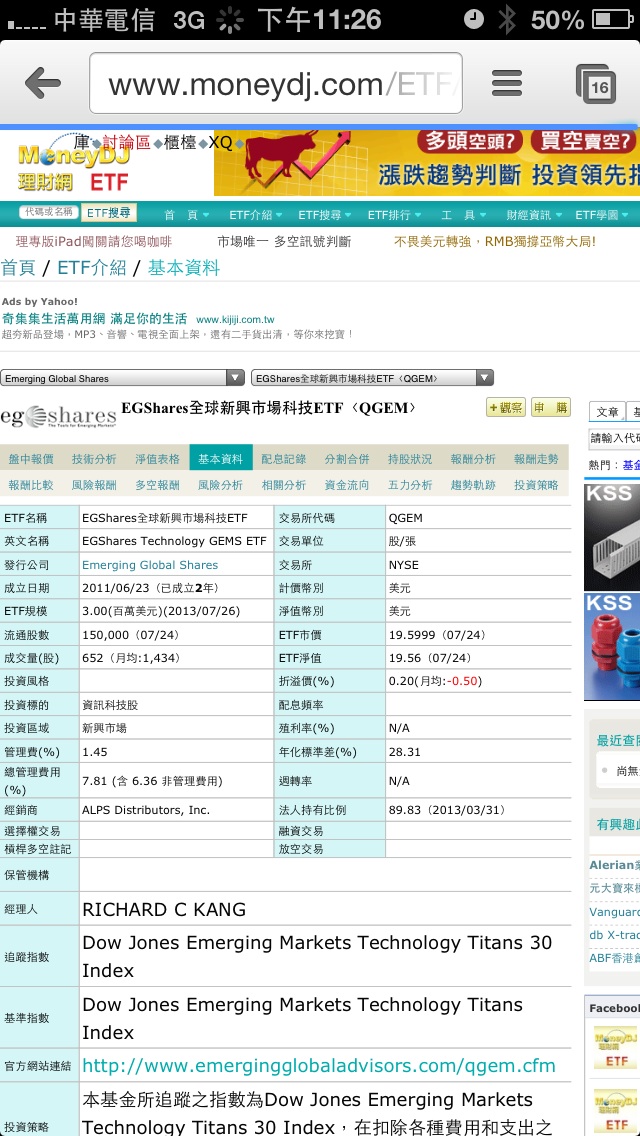Image resolution: width=640 pixels, height=1136 pixels.
Task: Switch to the 技術分析 tab
Action: coord(94,459)
